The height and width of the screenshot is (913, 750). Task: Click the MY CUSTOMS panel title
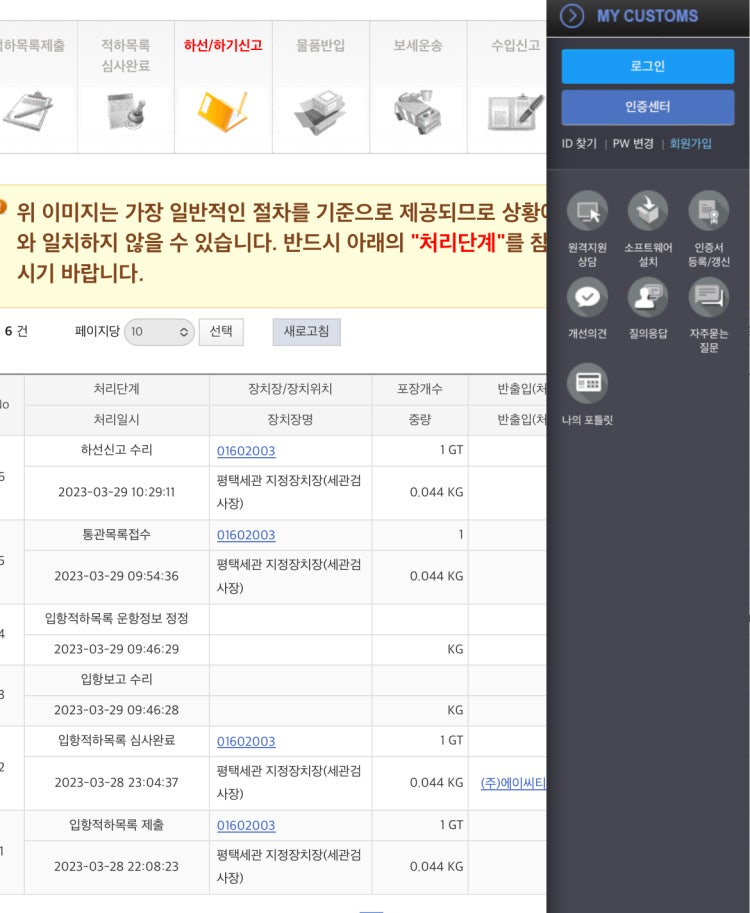click(x=648, y=16)
